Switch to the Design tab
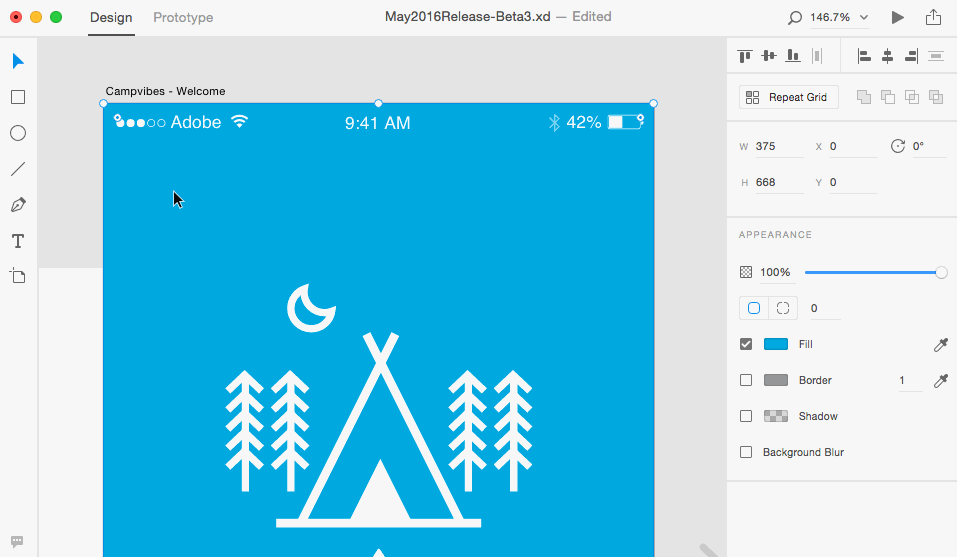 point(111,18)
